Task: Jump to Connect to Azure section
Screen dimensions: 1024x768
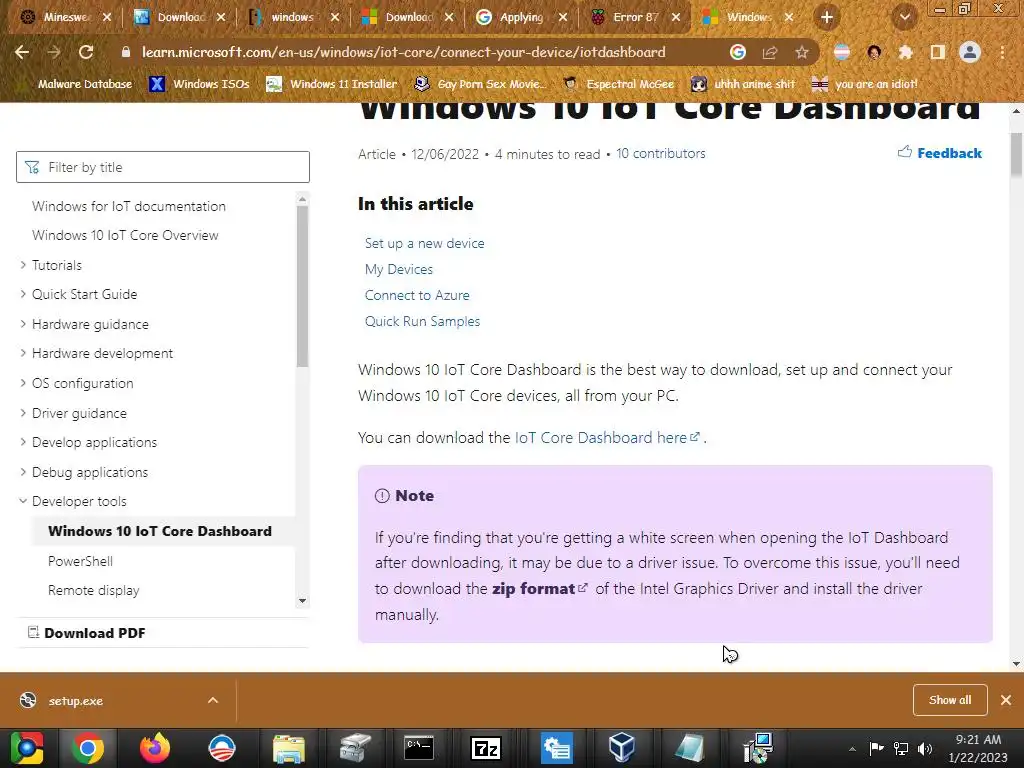Action: (417, 295)
